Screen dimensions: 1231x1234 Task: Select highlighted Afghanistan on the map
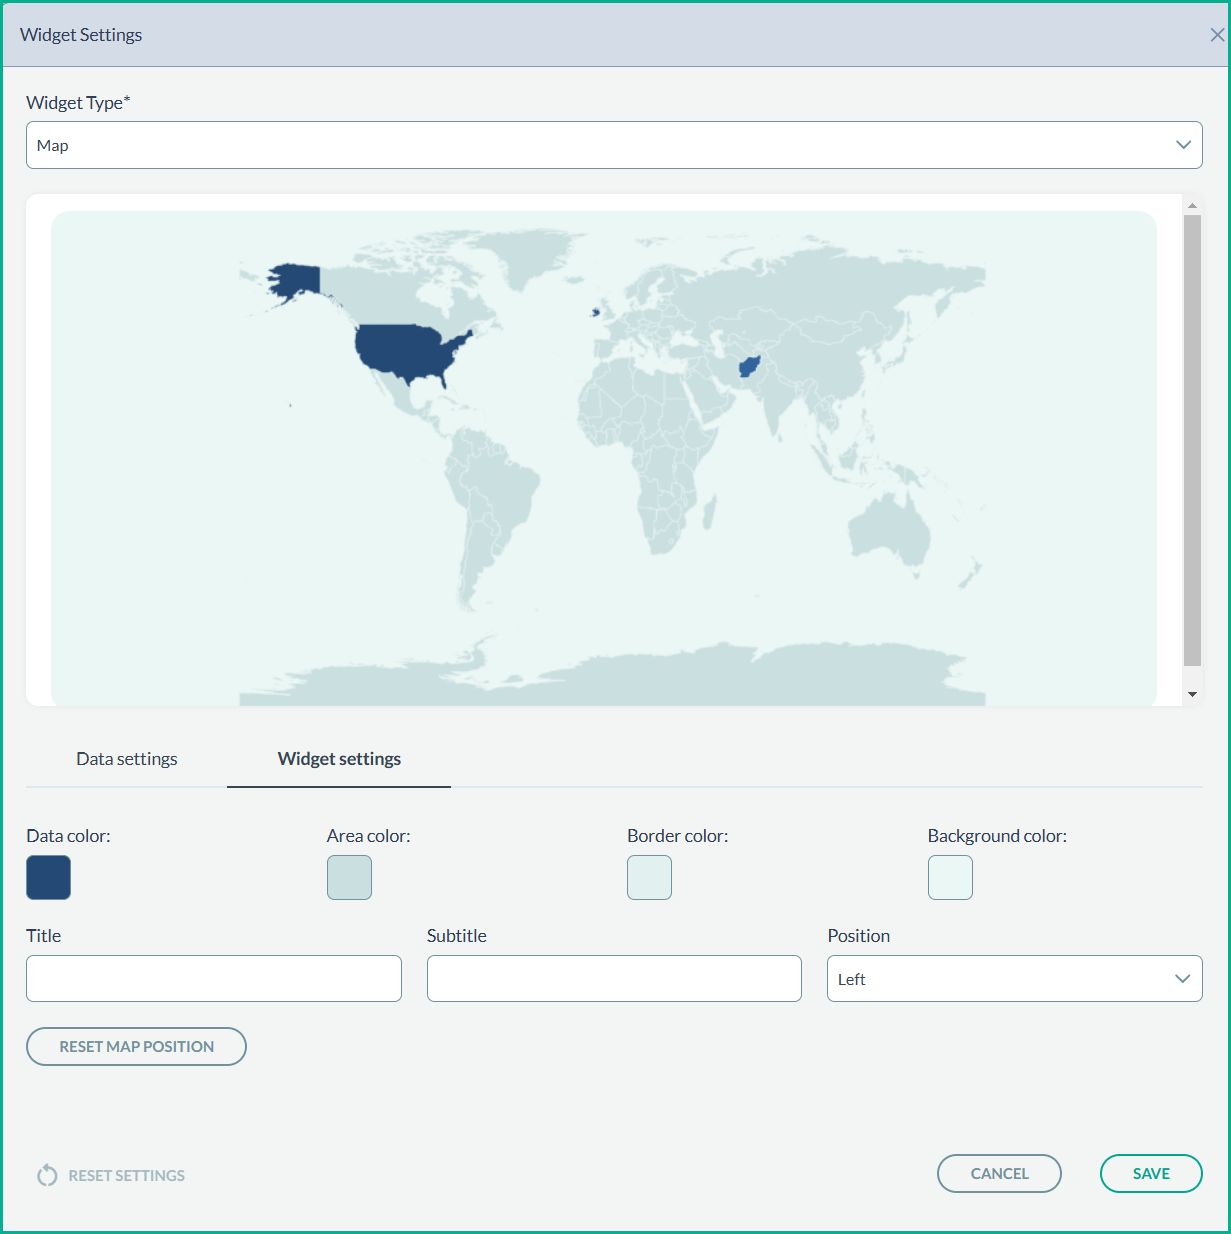coord(749,367)
